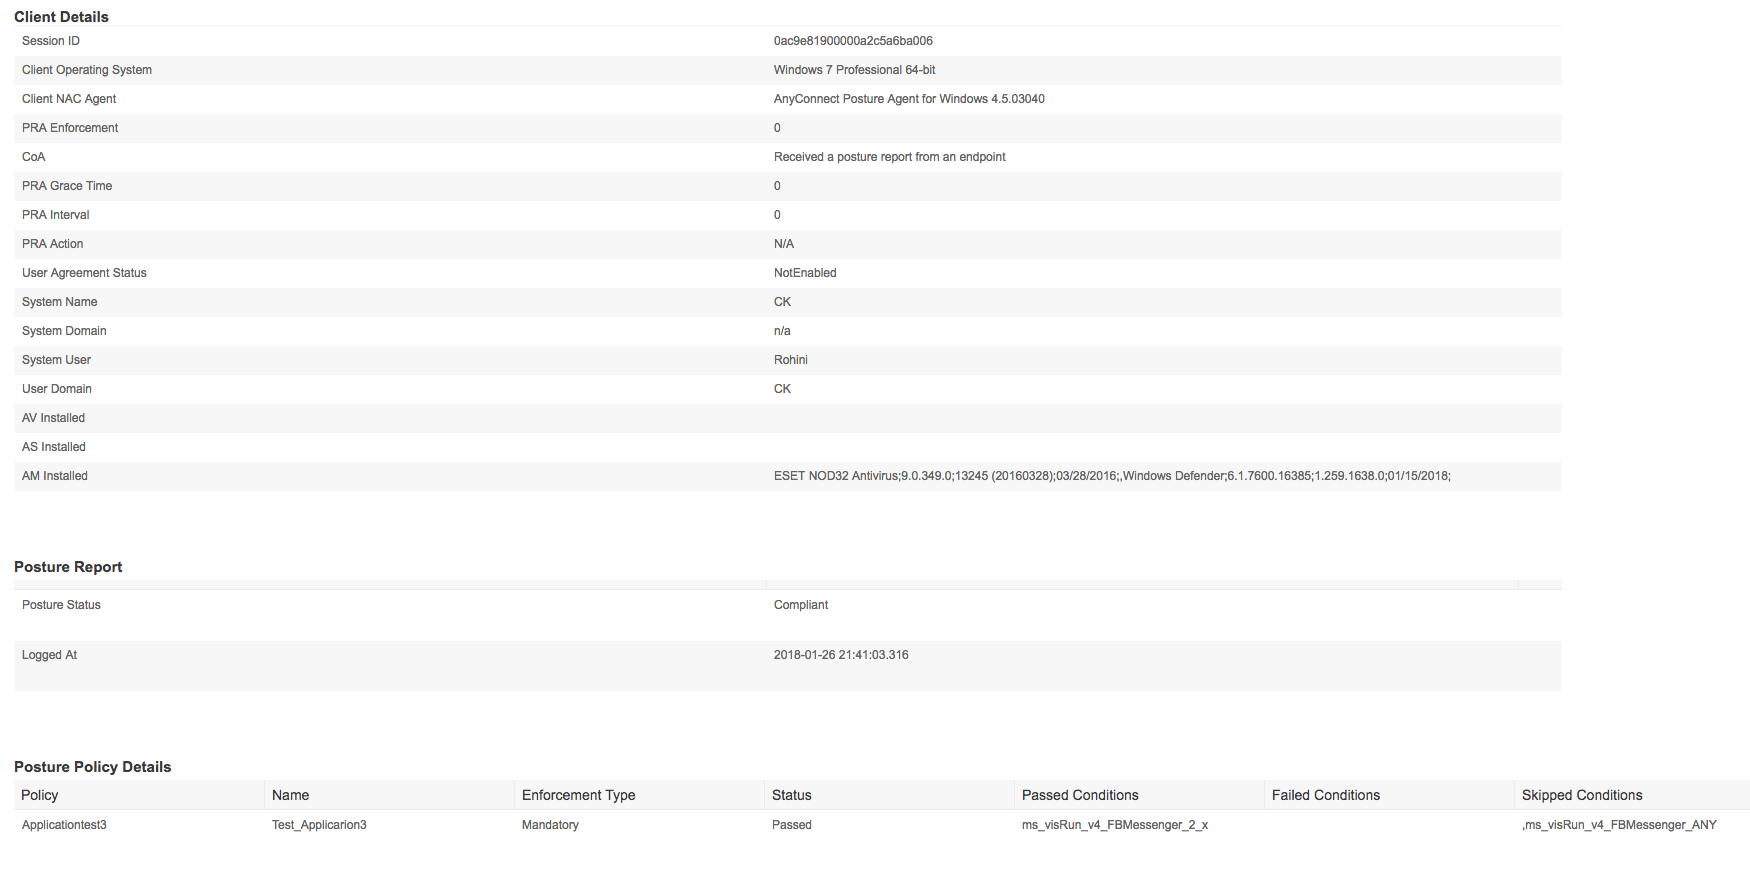Click the Skipped Conditions column header

point(1582,795)
